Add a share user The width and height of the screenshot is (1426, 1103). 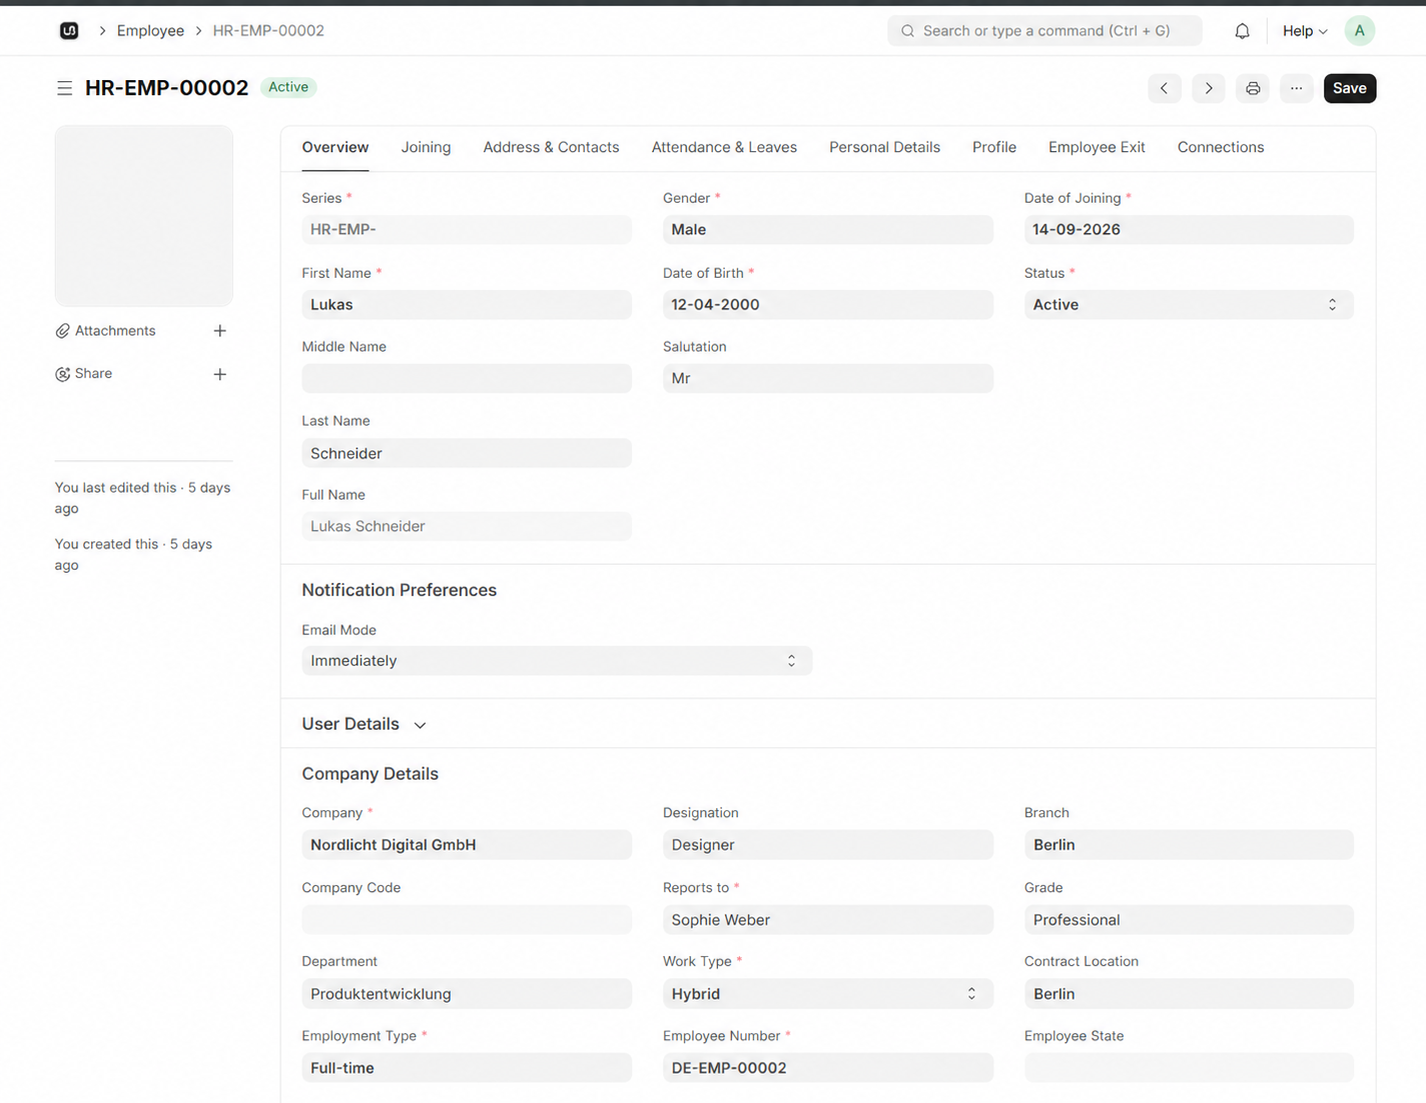click(x=220, y=374)
